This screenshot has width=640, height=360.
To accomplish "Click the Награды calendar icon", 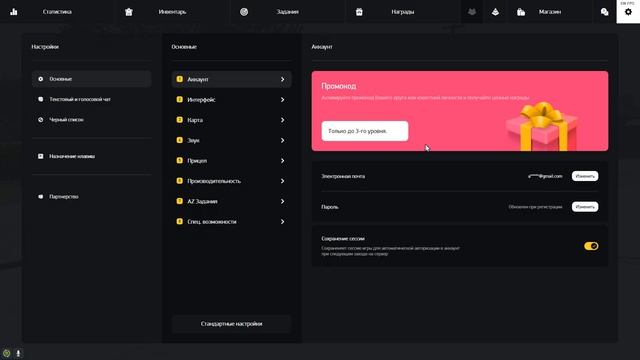I will coord(359,12).
